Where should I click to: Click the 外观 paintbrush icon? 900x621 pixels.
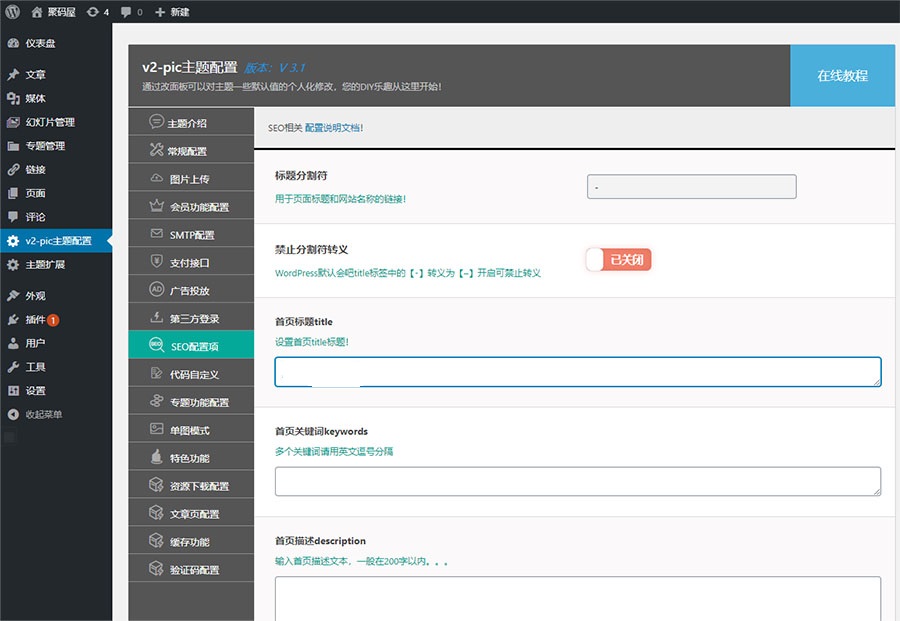13,296
